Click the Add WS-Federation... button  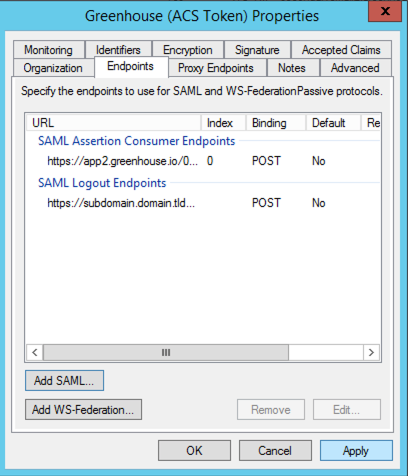coord(83,410)
